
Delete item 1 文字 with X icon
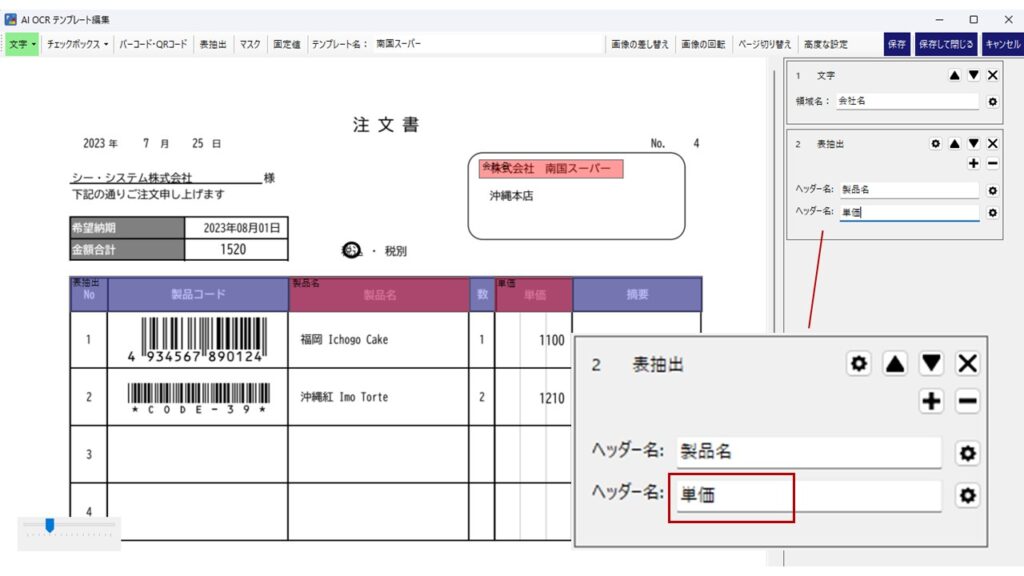click(993, 75)
